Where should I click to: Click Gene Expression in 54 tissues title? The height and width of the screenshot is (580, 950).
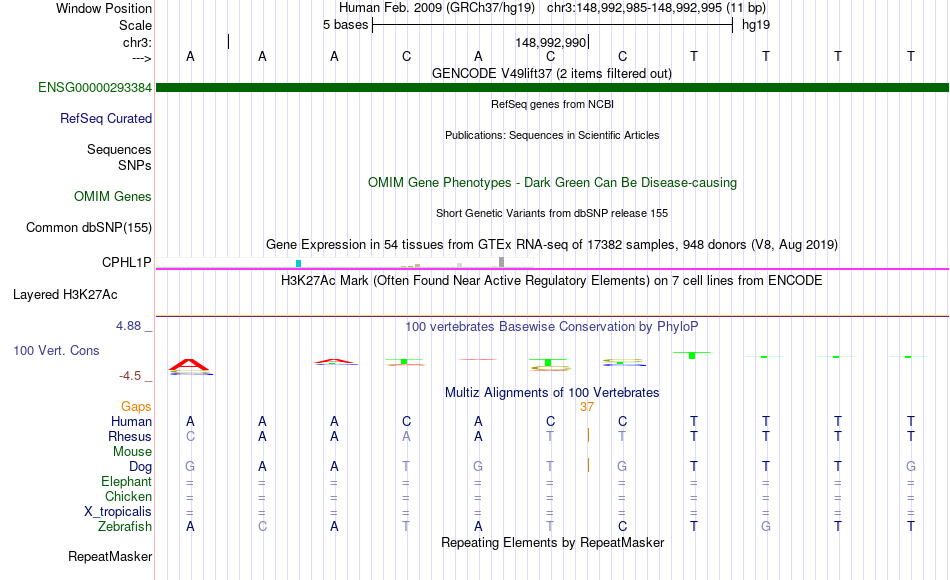(552, 245)
